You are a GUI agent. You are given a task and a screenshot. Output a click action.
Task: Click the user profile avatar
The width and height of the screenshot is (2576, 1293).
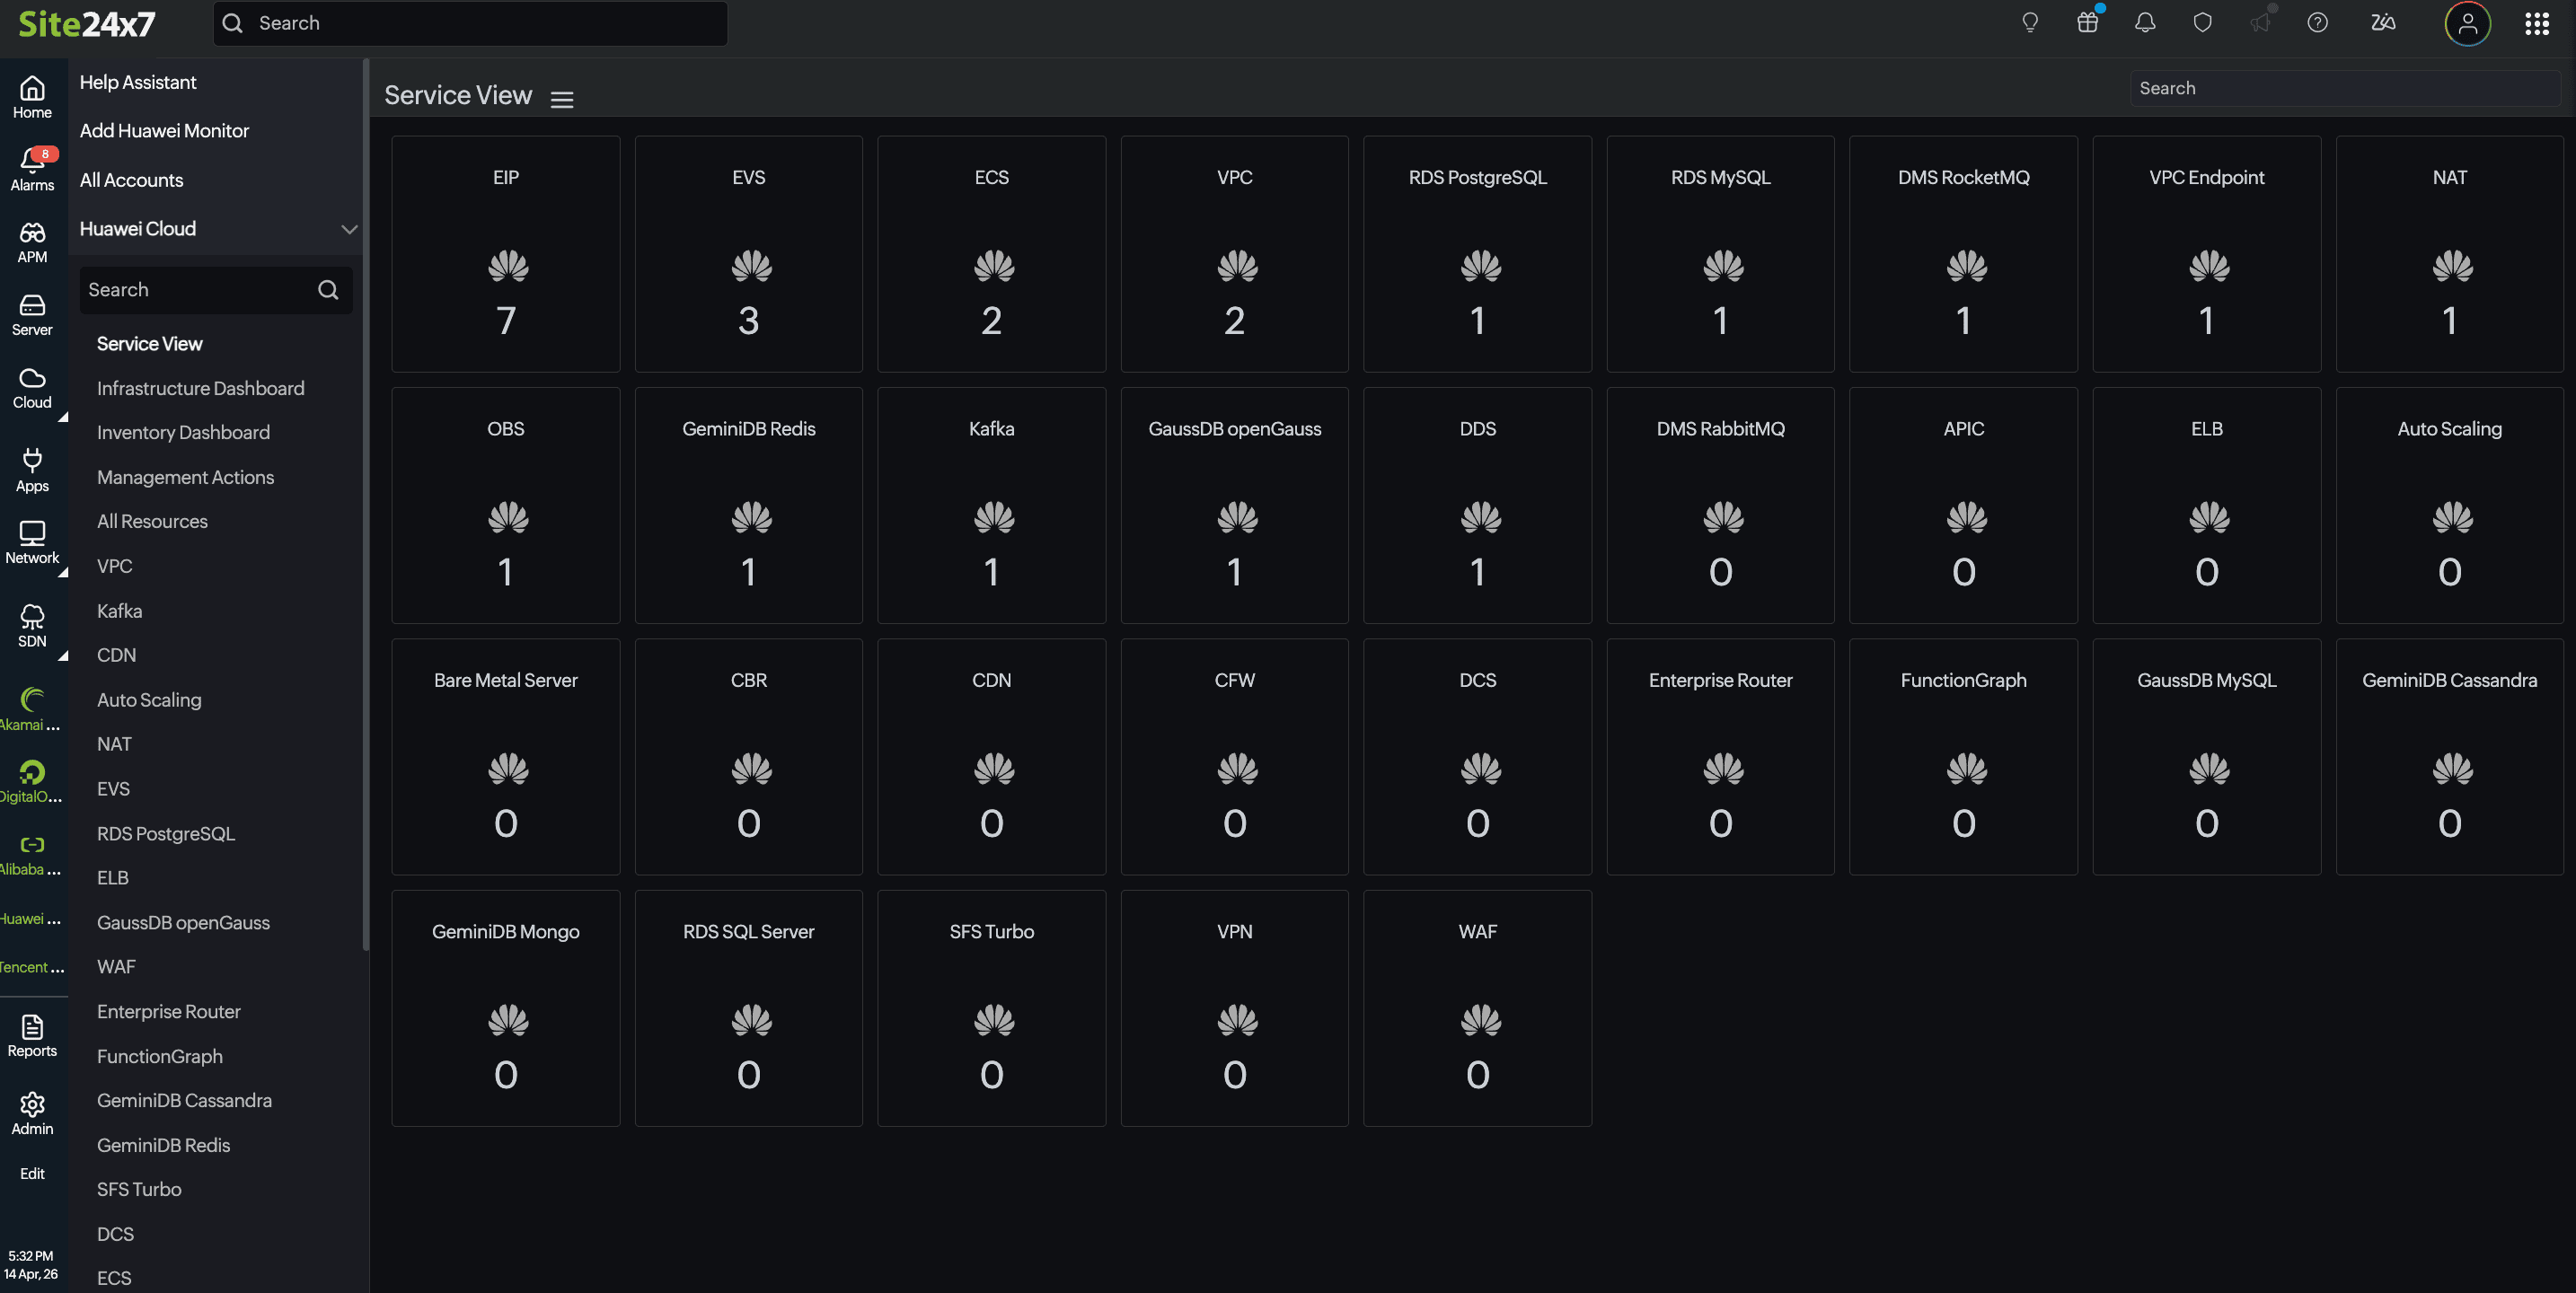[2467, 23]
